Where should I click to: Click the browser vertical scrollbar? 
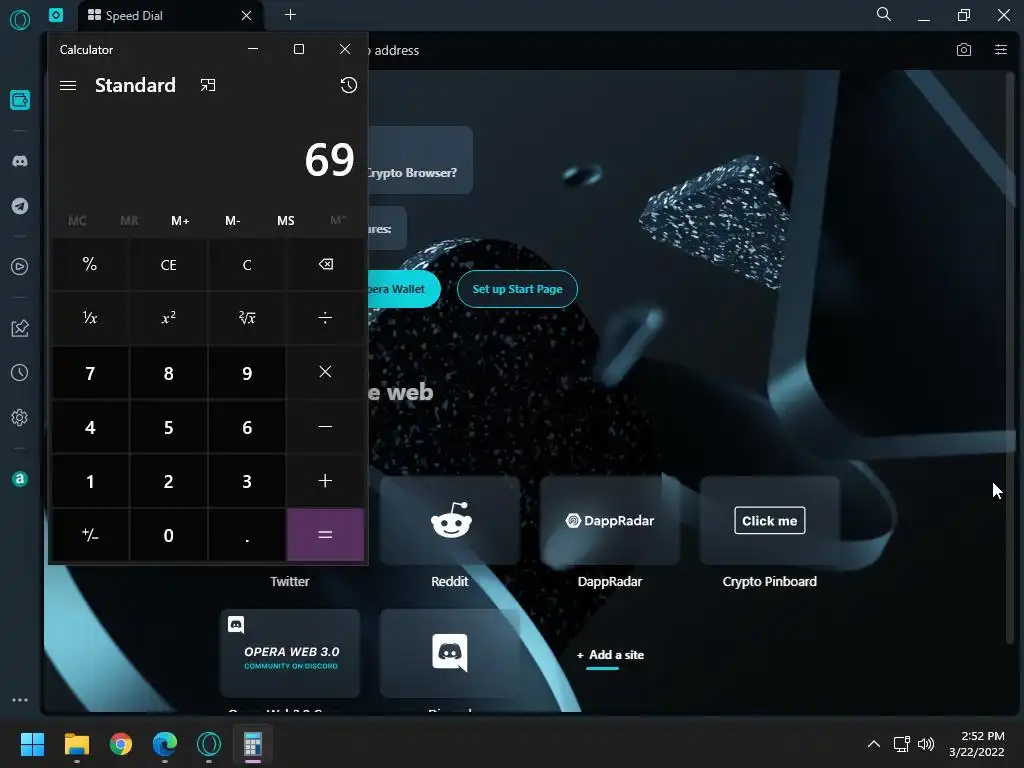click(x=1010, y=356)
